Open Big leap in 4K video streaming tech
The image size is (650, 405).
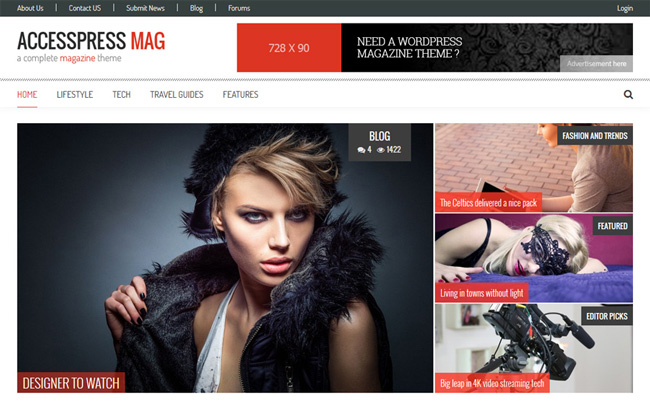click(492, 383)
